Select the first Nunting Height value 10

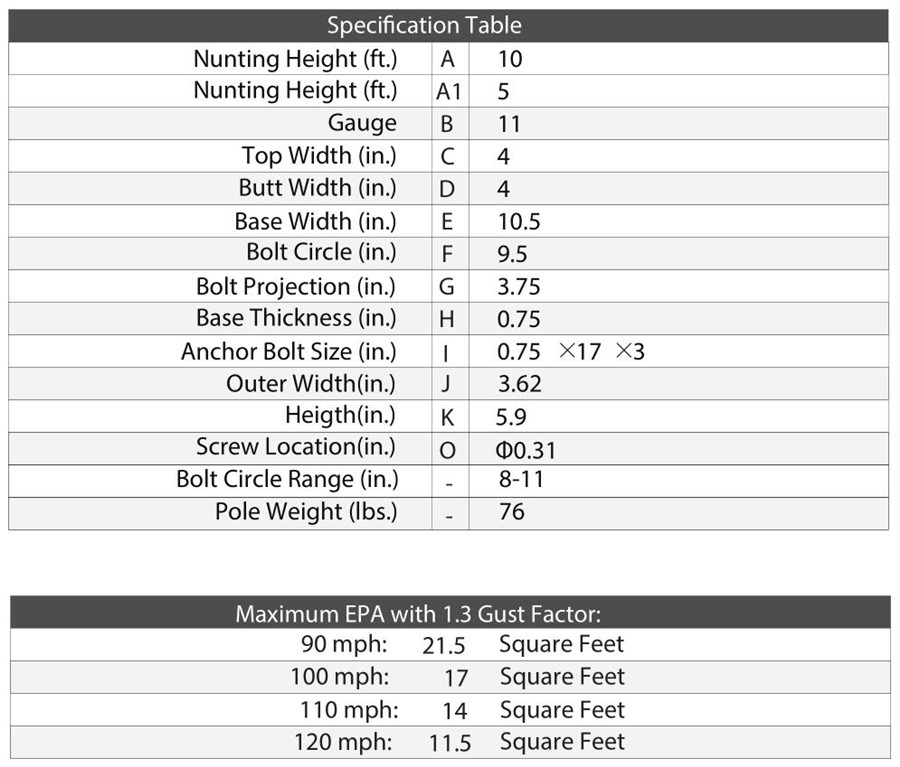[x=510, y=59]
